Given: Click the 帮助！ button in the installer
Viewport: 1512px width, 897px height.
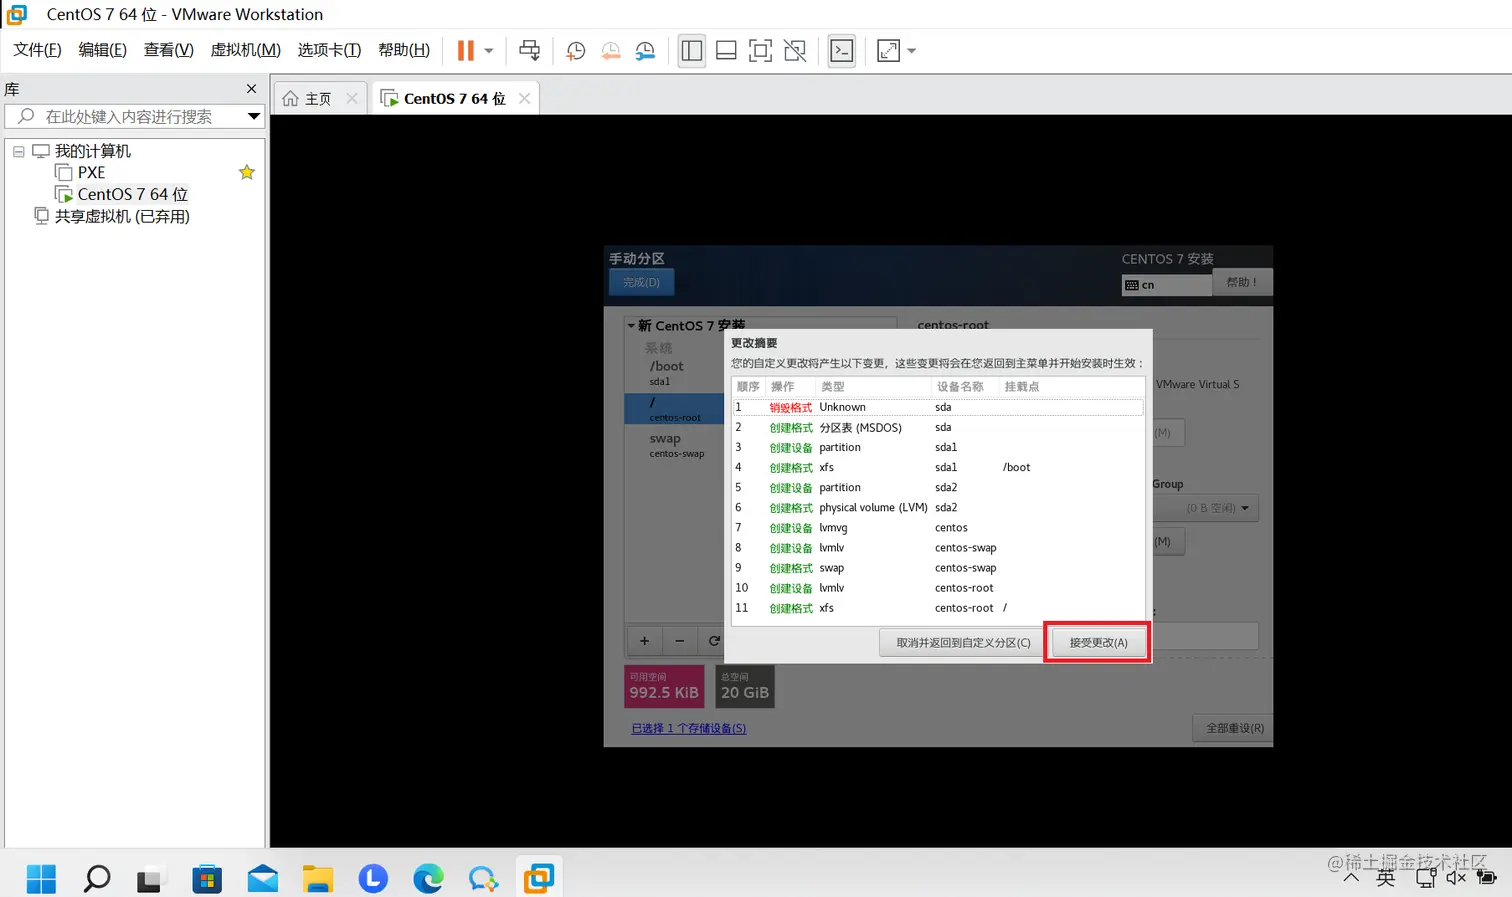Looking at the screenshot, I should 1242,282.
